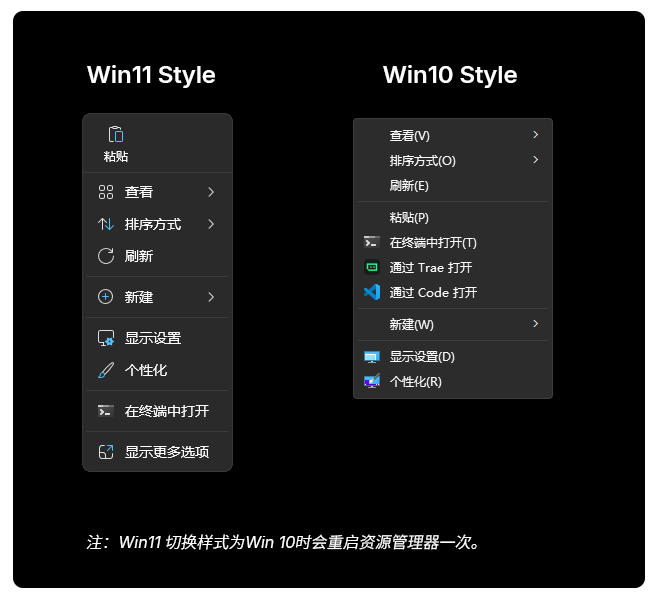Open 个性化(R) in the Win10 menu
Viewport: 656px width, 604px height.
(453, 381)
